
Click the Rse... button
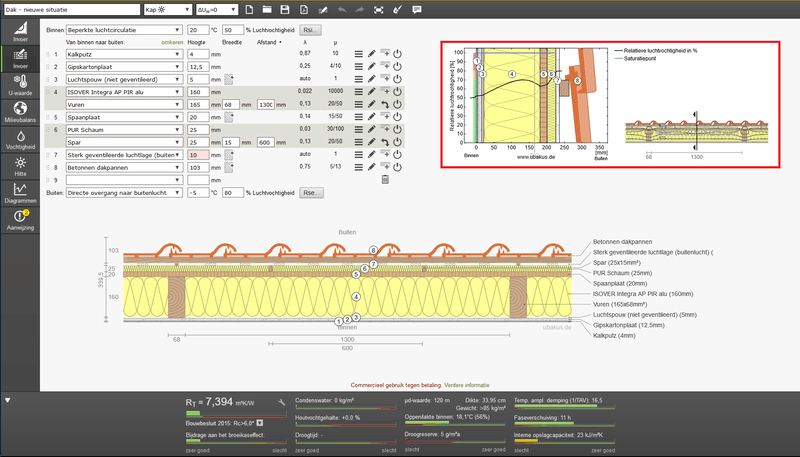pyautogui.click(x=311, y=193)
